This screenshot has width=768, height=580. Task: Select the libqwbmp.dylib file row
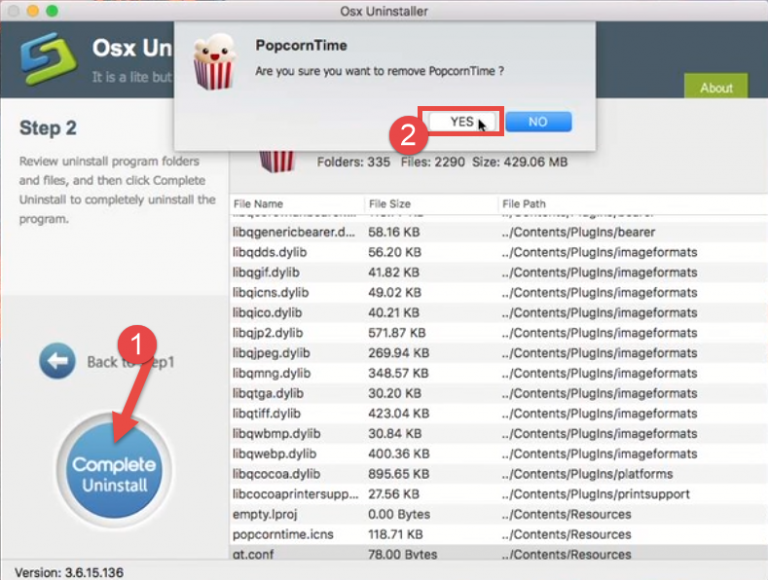(499, 434)
